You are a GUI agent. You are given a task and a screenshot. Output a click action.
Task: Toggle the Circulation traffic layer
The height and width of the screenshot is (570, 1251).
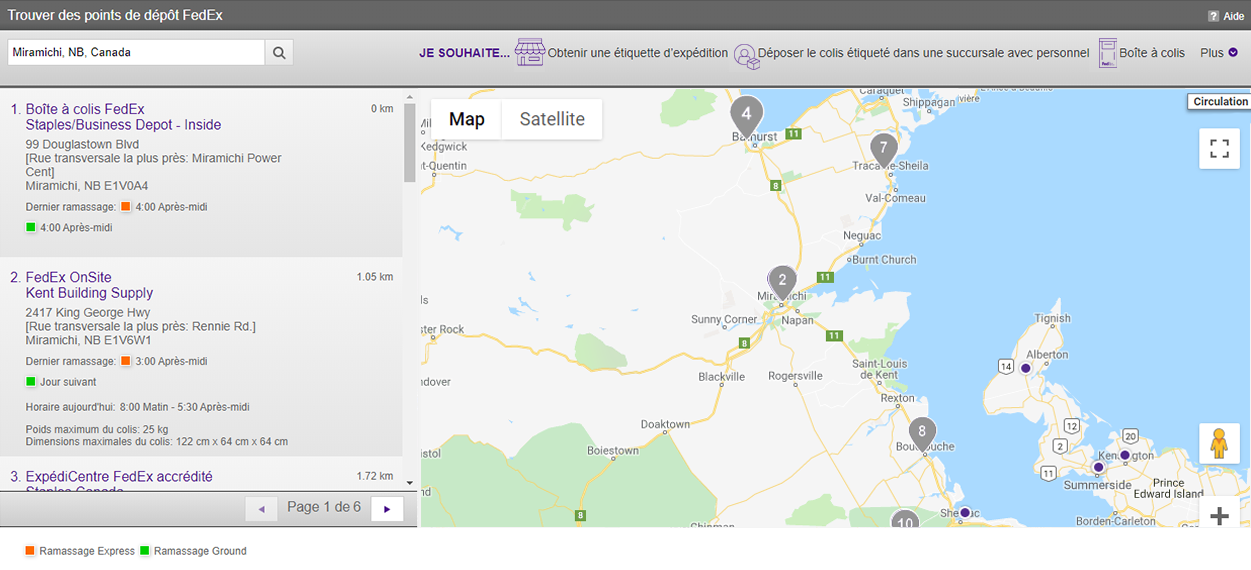coord(1220,102)
